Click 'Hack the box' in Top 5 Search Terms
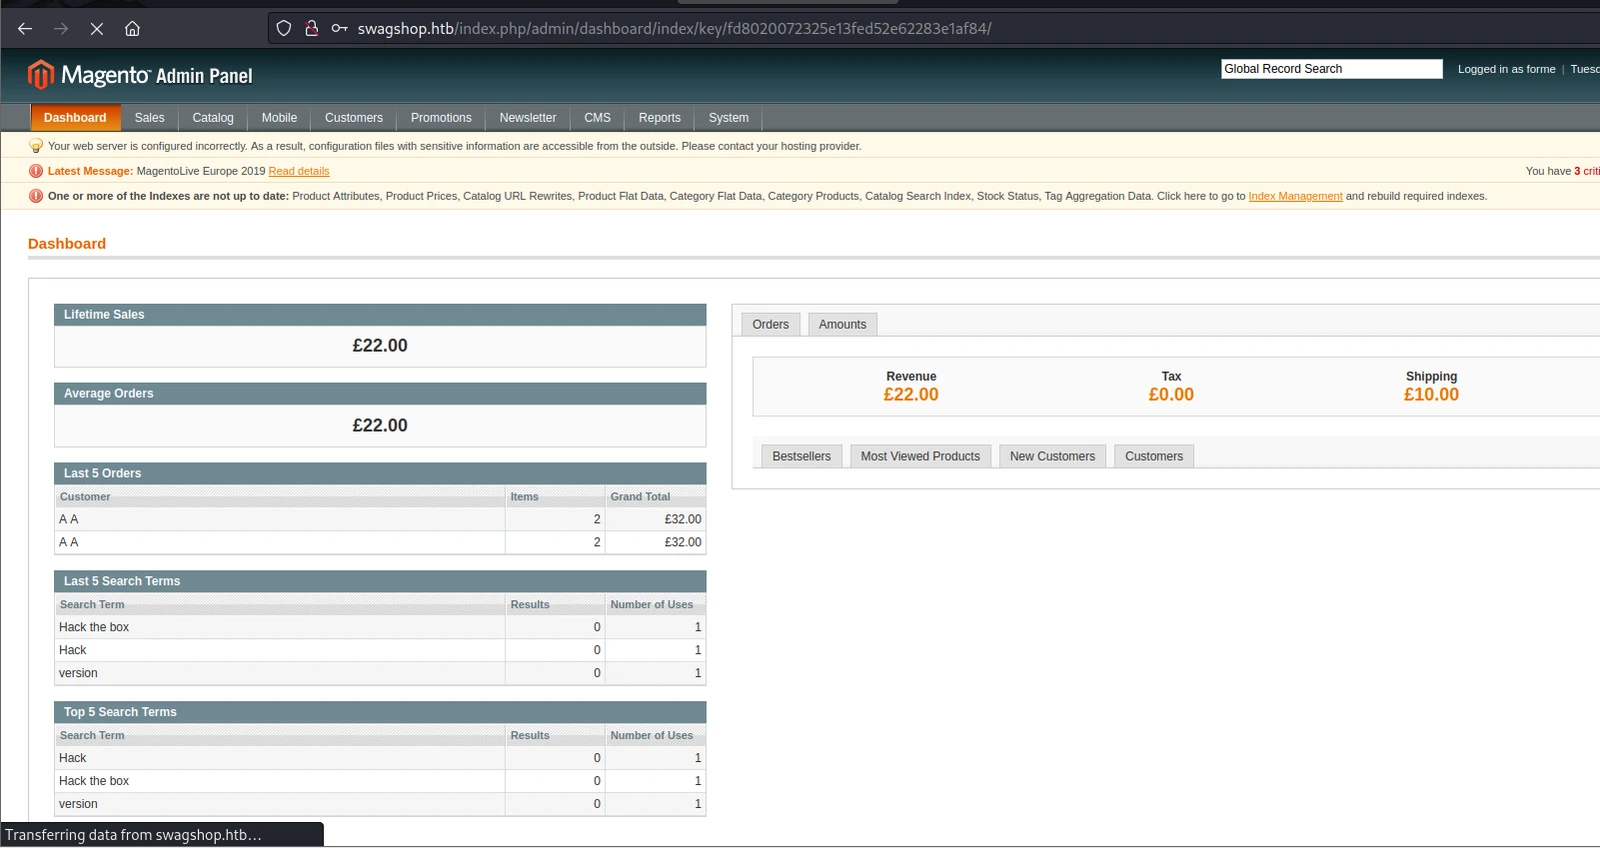1600x848 pixels. 94,781
